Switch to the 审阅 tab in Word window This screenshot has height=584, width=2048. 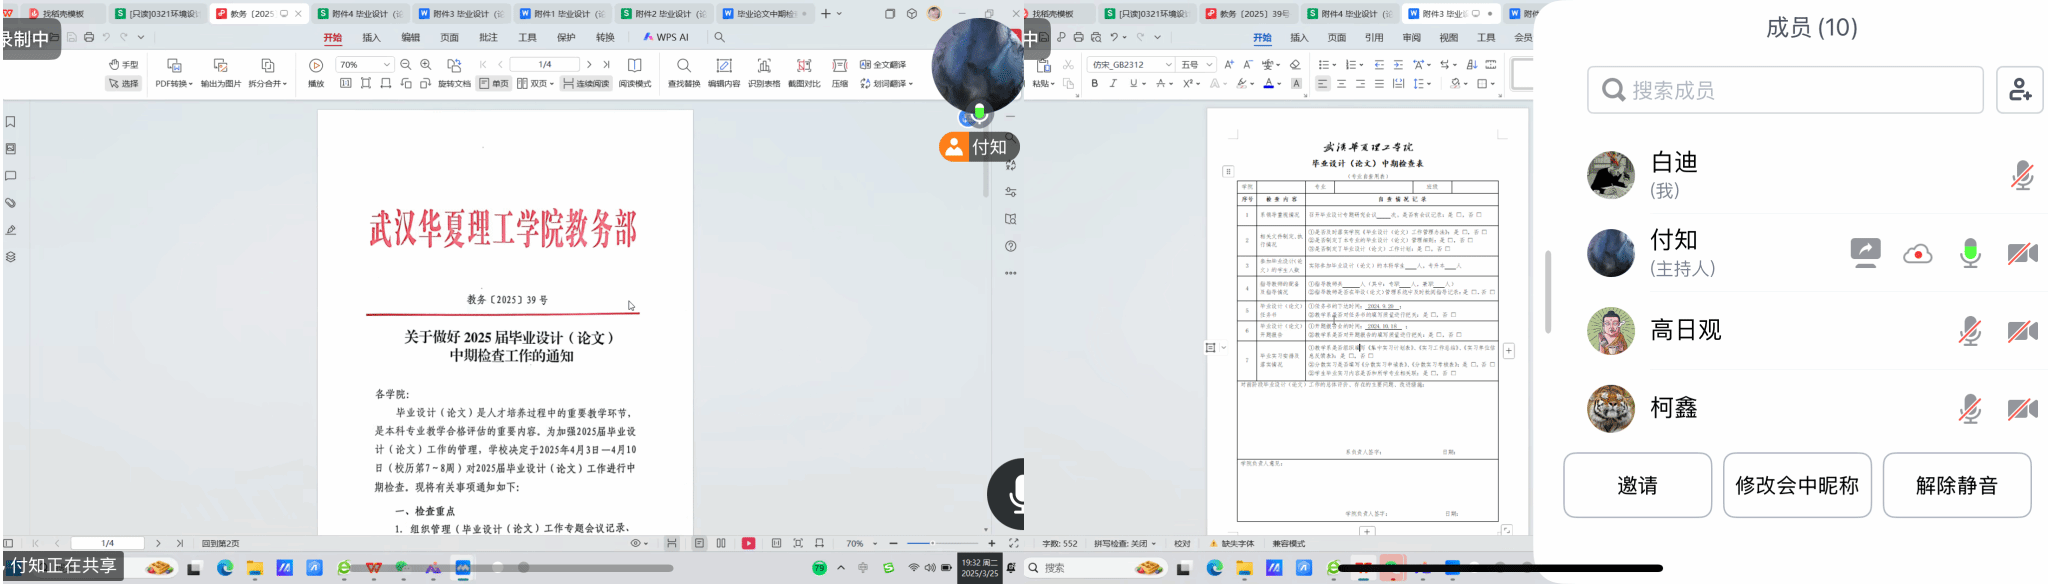(x=1411, y=37)
